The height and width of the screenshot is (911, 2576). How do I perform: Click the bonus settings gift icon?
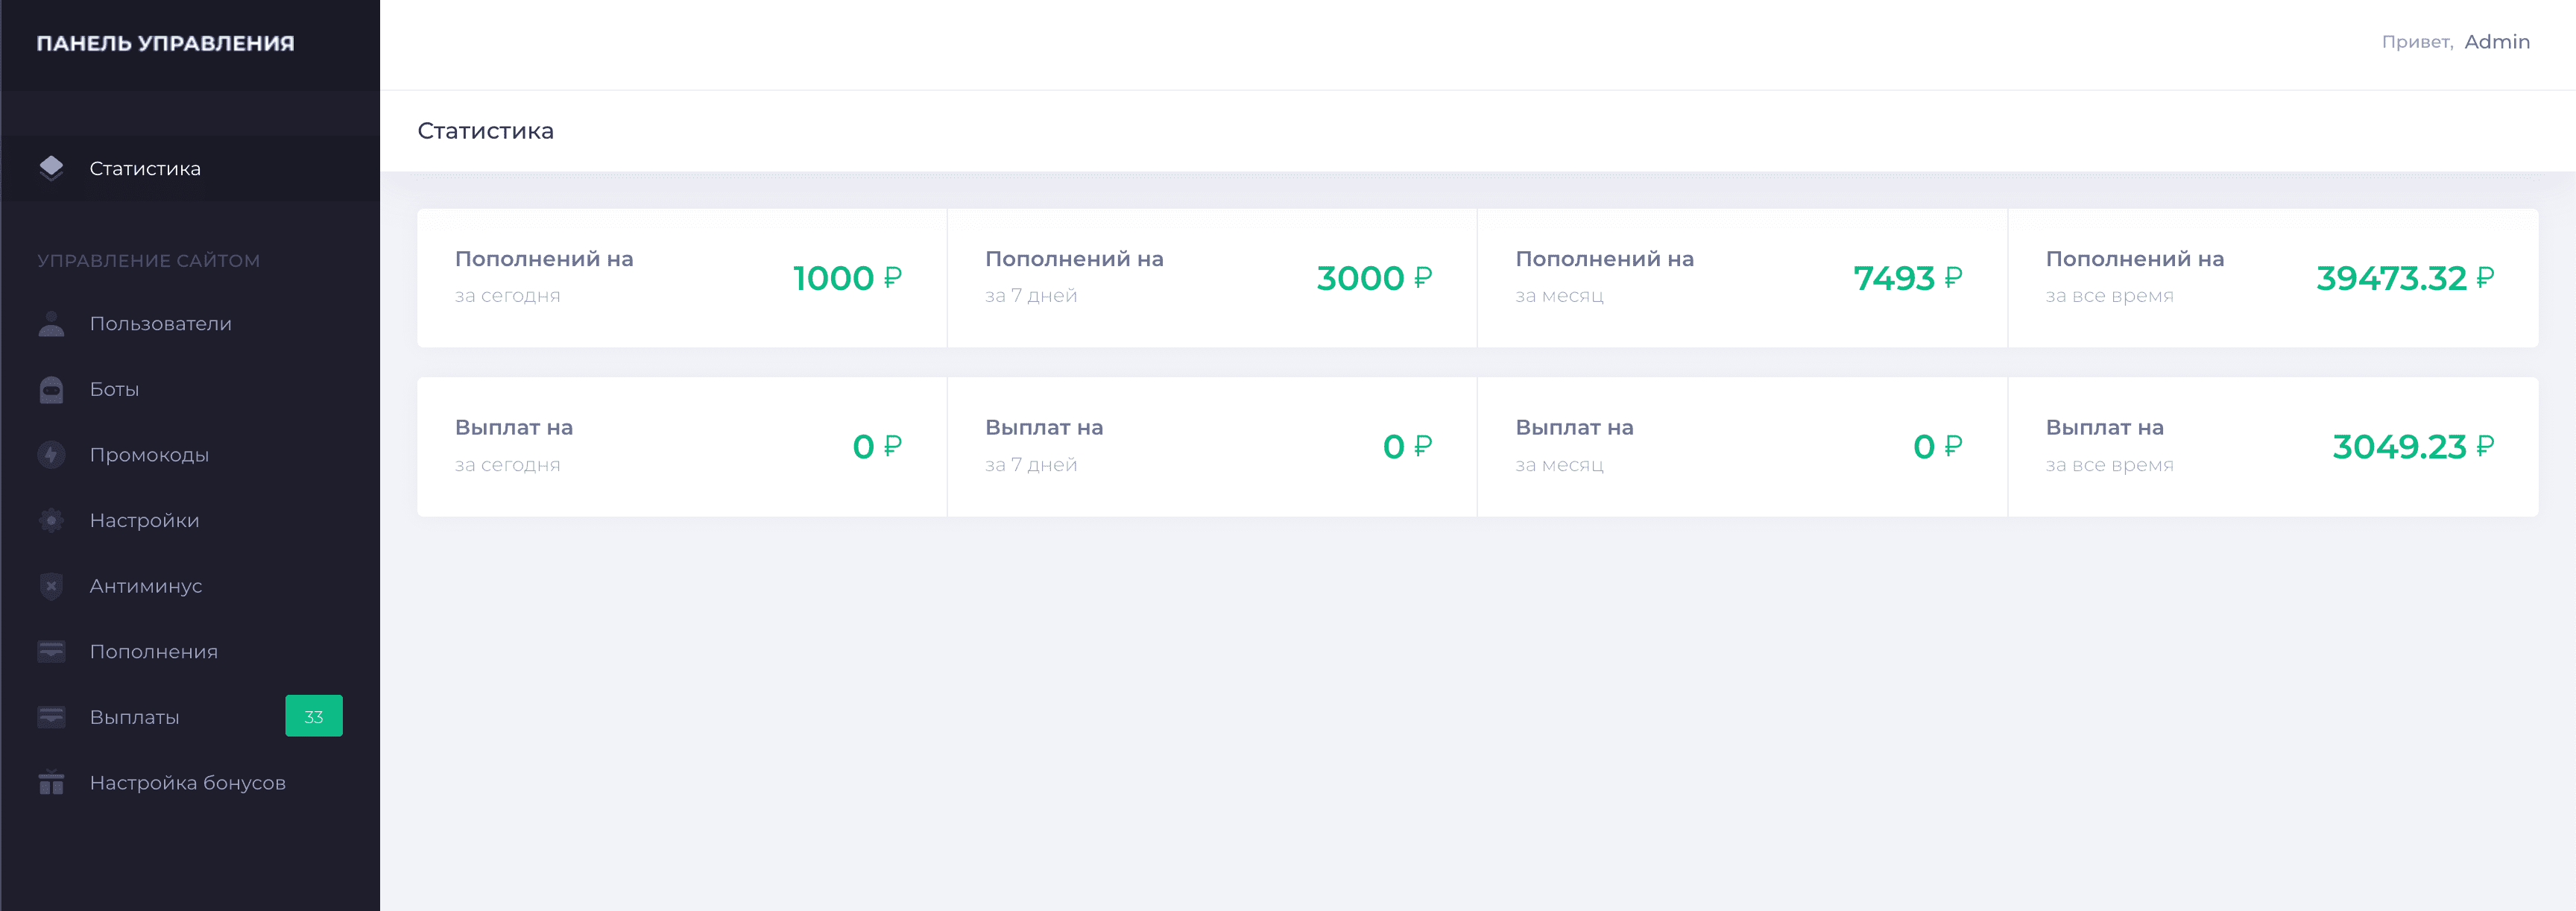[51, 783]
